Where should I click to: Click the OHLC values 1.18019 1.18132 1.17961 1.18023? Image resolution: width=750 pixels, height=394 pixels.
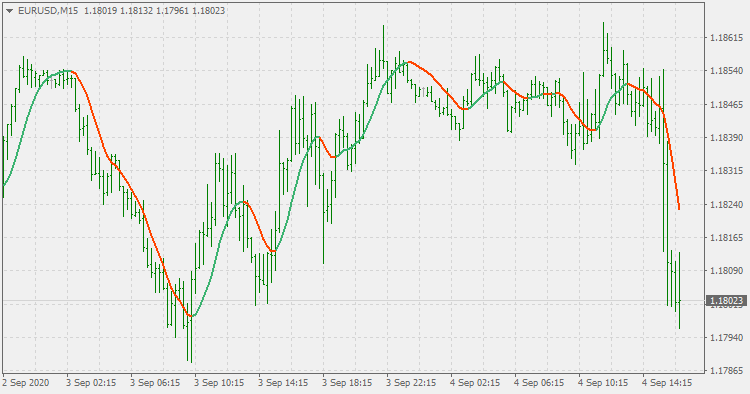click(x=154, y=11)
